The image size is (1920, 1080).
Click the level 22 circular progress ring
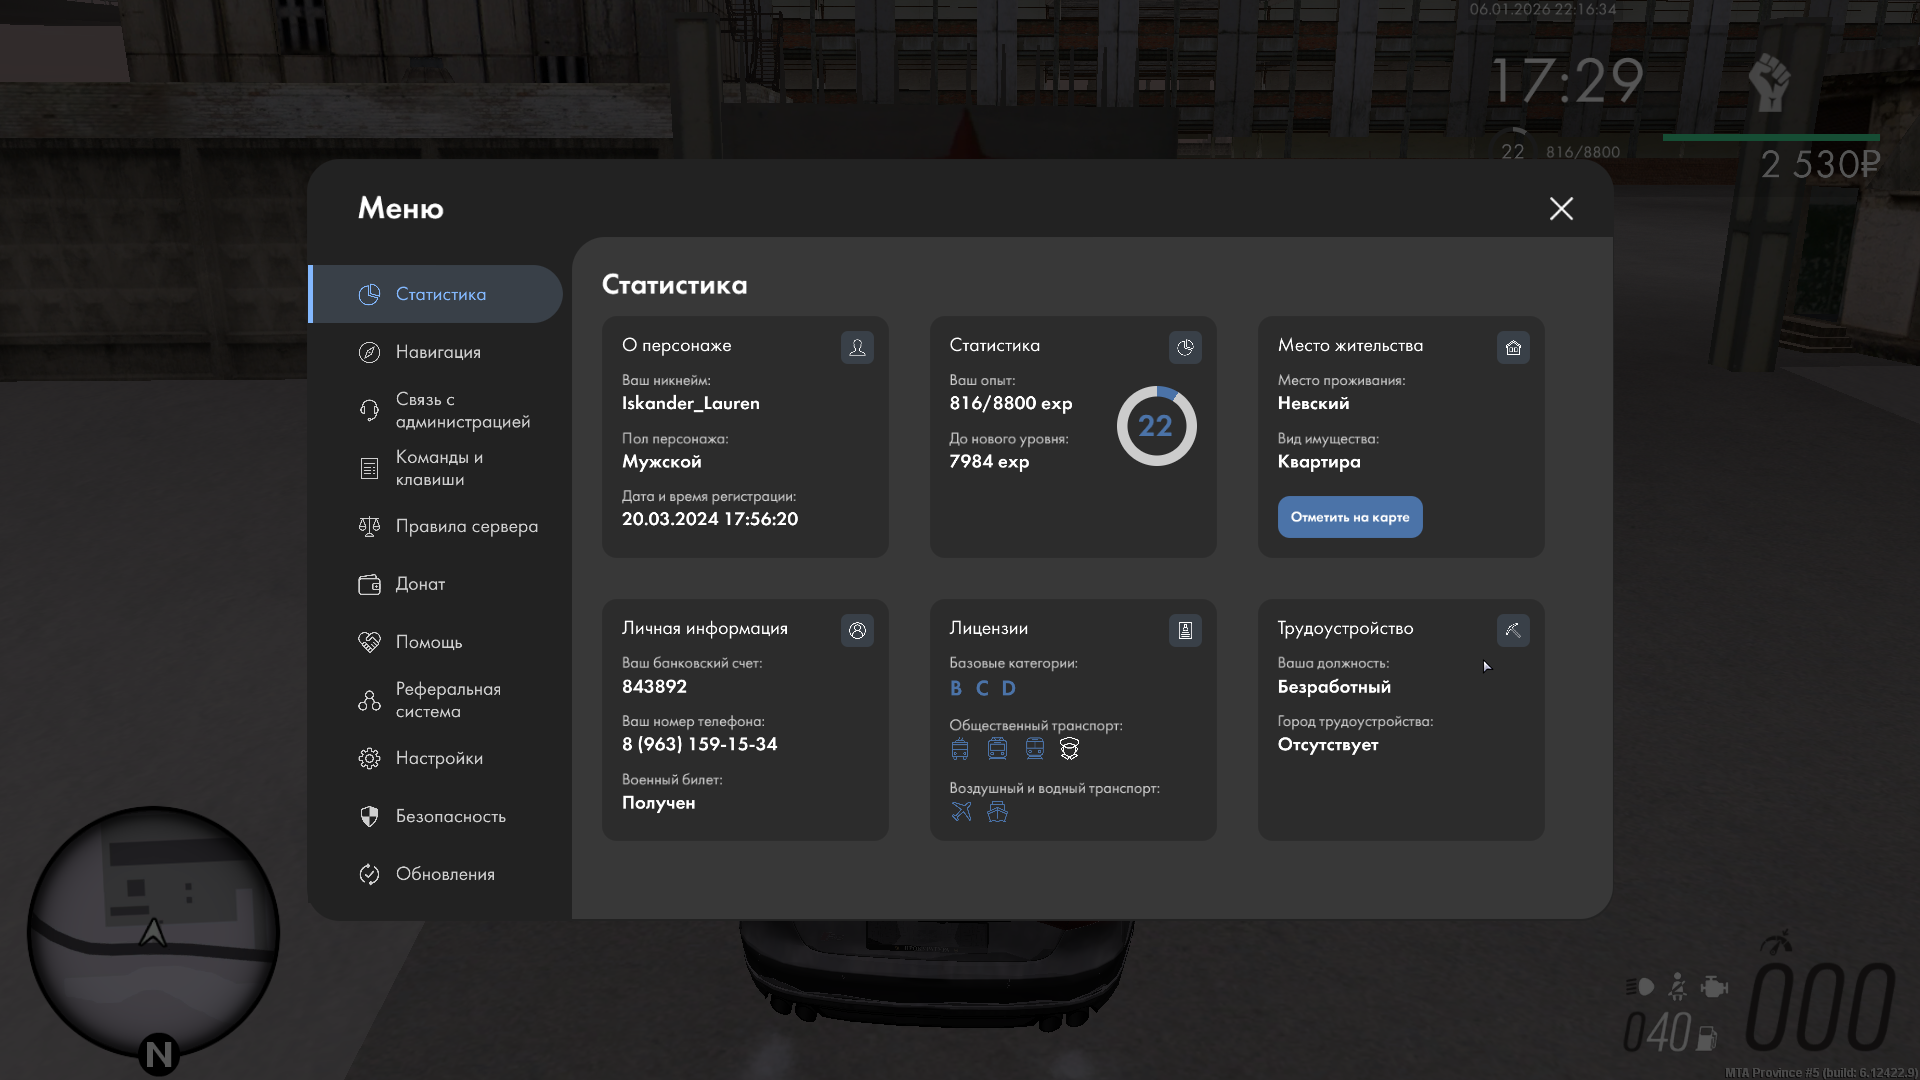click(1156, 426)
